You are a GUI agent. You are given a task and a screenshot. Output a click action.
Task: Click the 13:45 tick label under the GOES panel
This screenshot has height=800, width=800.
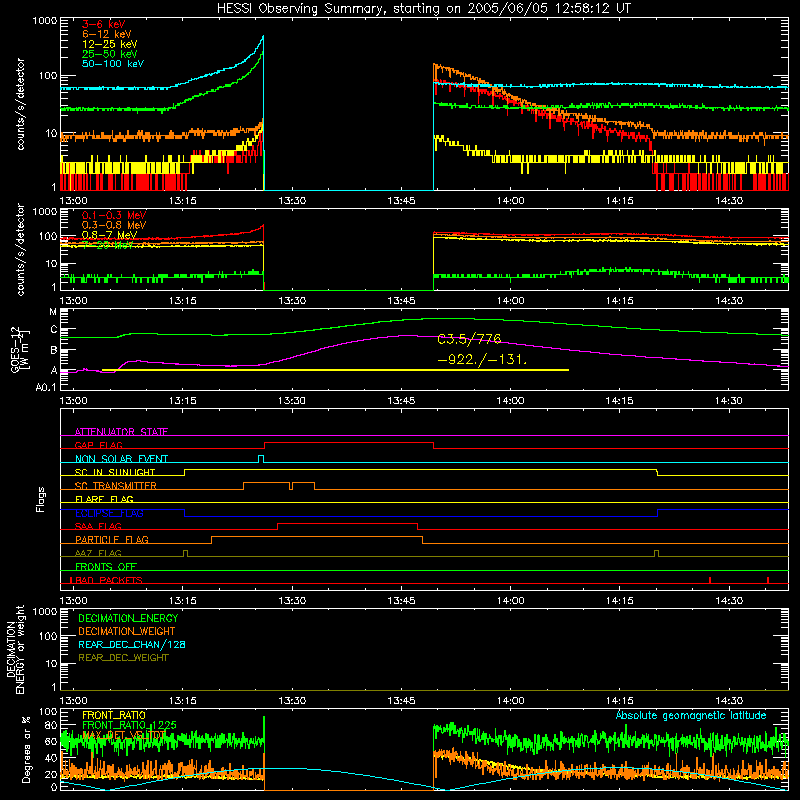401,401
